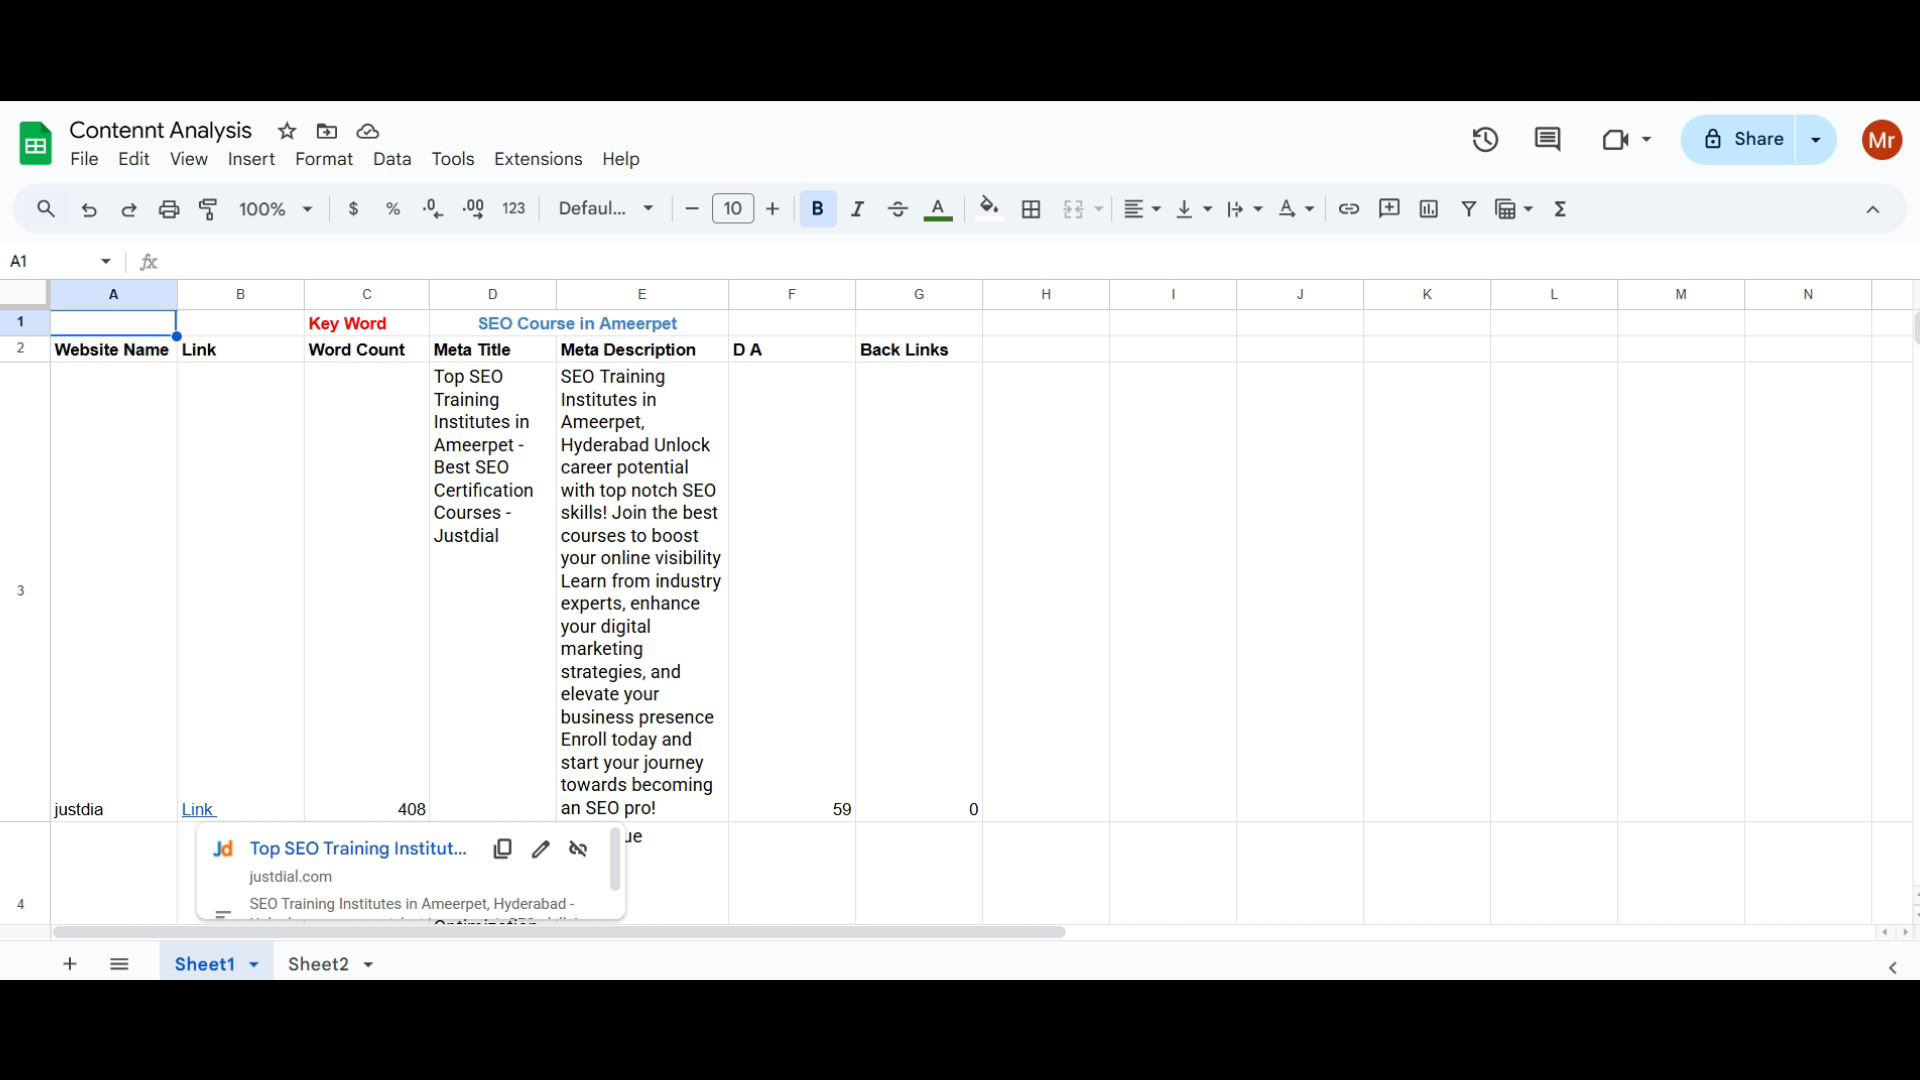
Task: Click the Share button
Action: coord(1739,139)
